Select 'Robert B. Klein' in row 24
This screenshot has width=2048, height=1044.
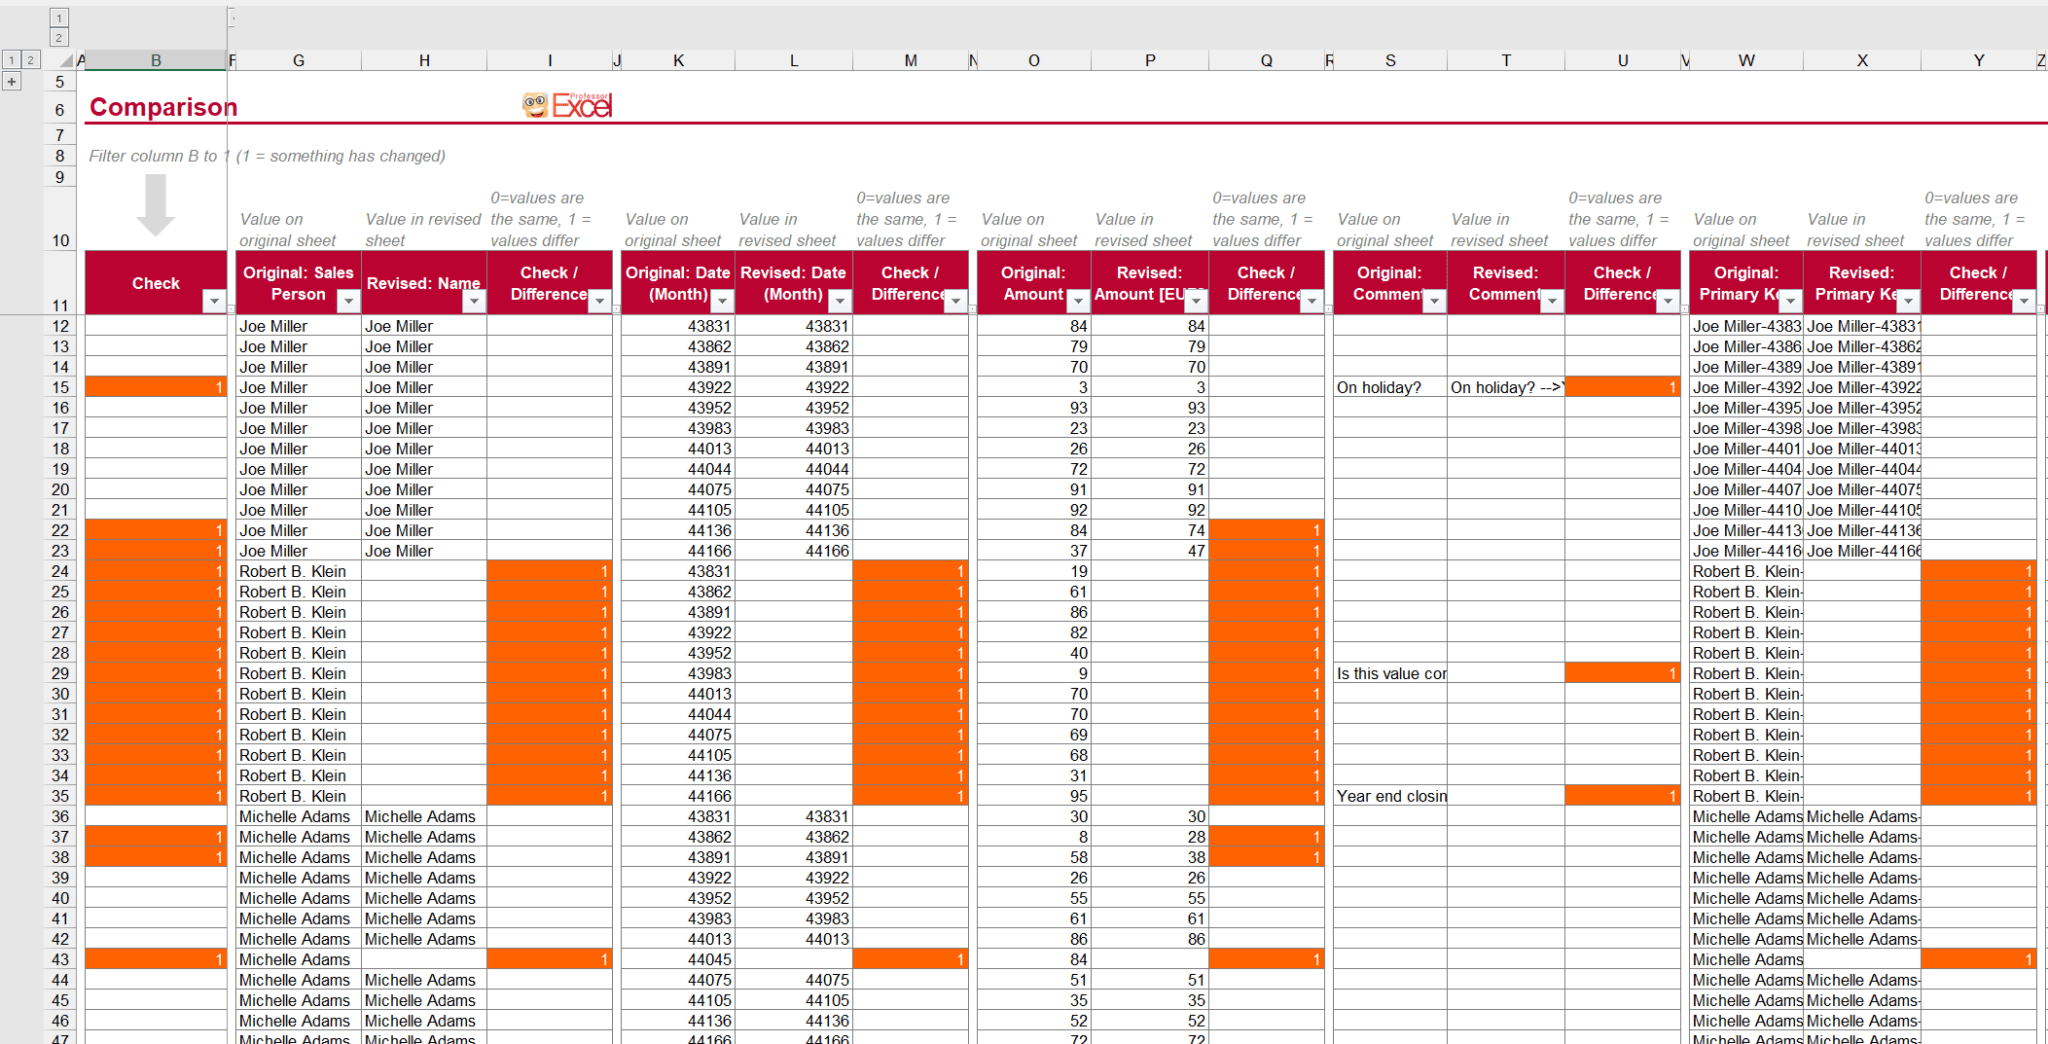click(291, 571)
